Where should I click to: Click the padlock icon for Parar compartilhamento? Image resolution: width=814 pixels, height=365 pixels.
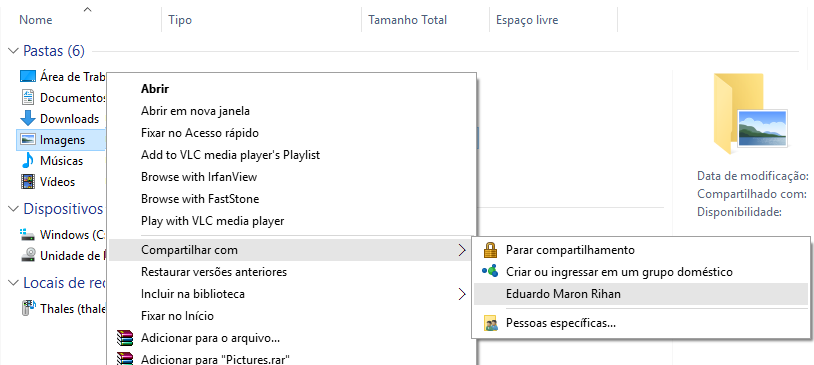point(490,250)
